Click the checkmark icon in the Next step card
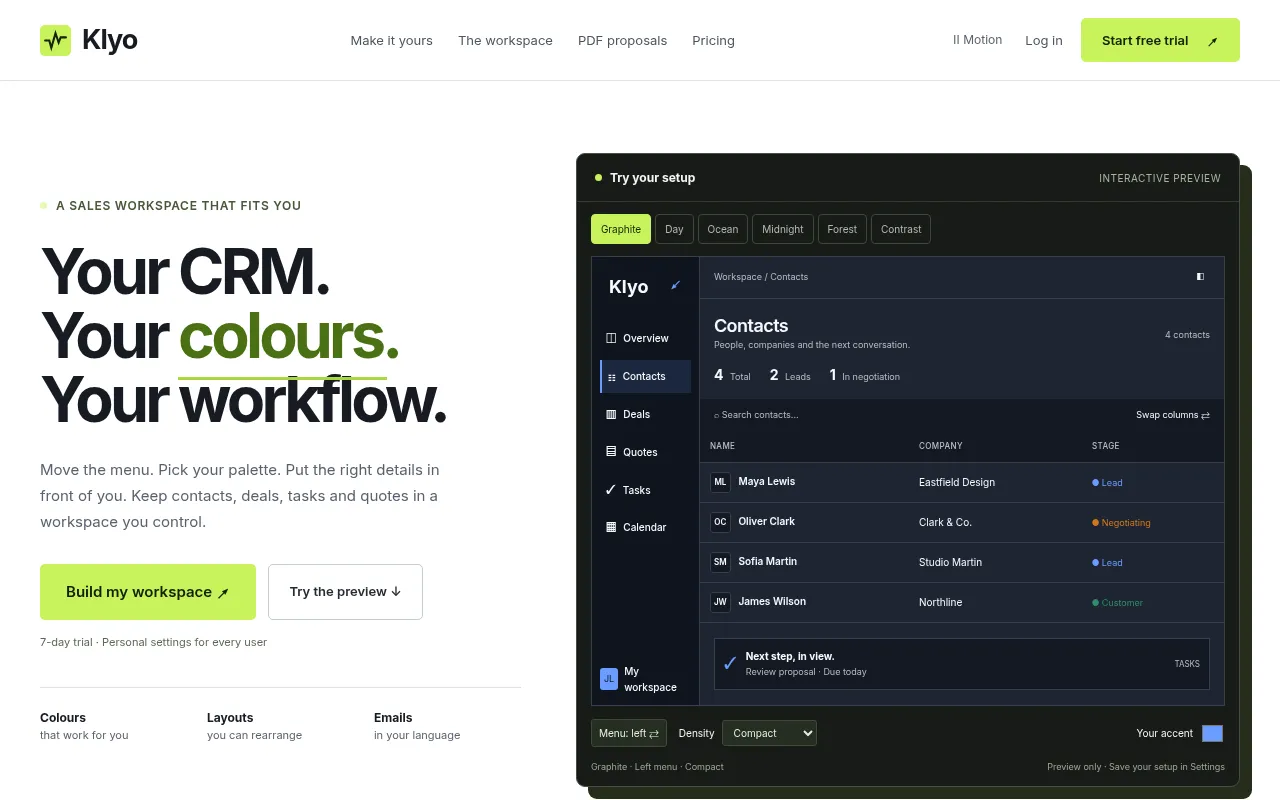Screen dimensions: 1280x800 (x=730, y=664)
